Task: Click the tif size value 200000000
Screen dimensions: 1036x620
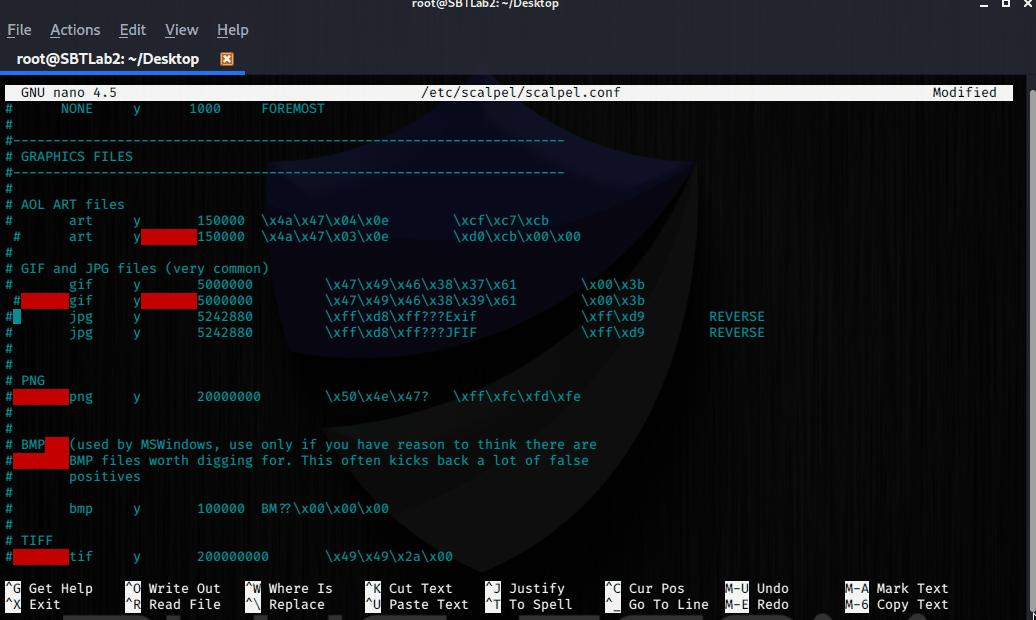Action: click(233, 557)
